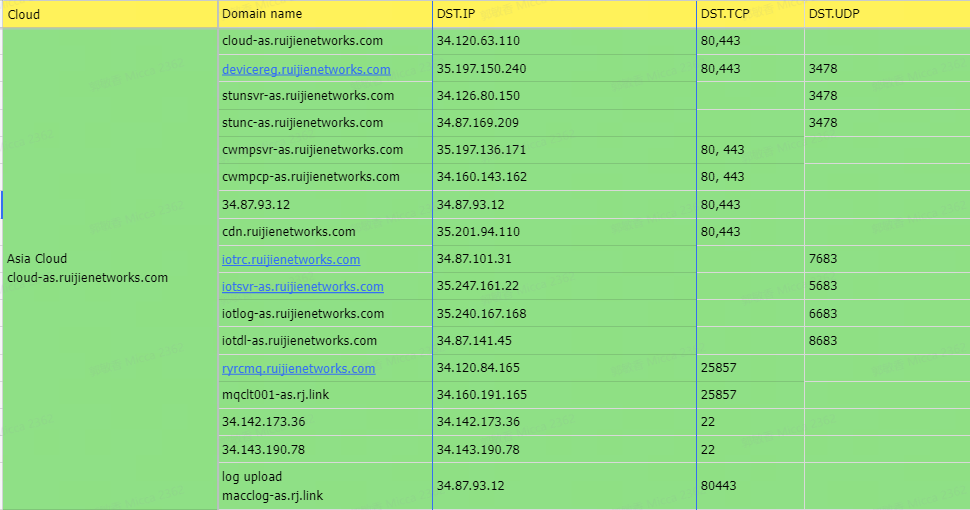Select UDP port 7683 cell

887,259
